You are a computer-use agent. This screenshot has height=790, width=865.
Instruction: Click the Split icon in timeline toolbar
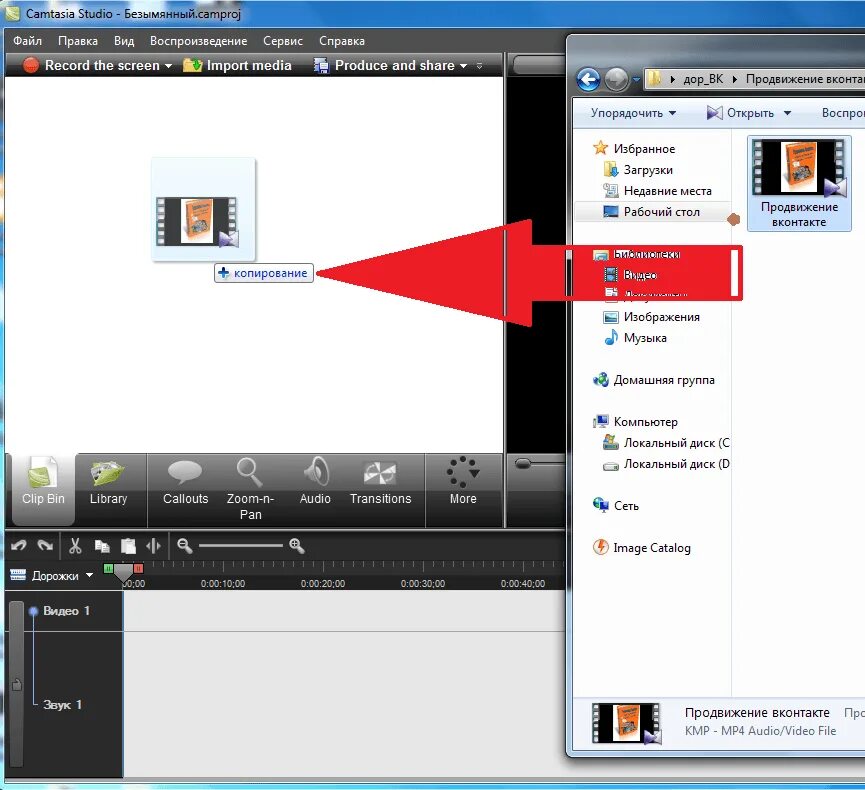pyautogui.click(x=153, y=546)
